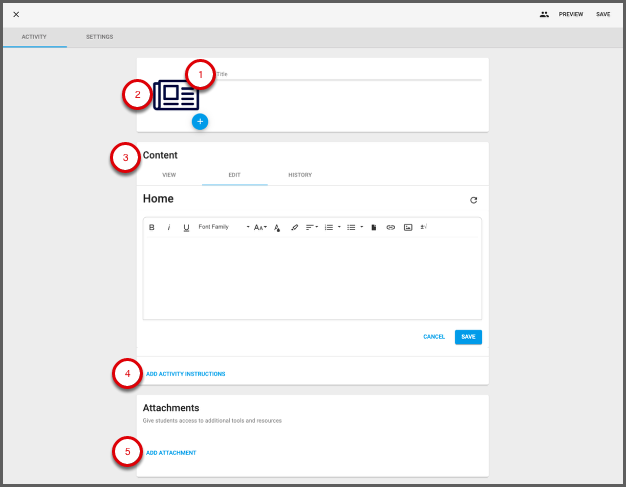The height and width of the screenshot is (487, 626).
Task: Toggle bold formatting in the editor
Action: click(x=152, y=227)
